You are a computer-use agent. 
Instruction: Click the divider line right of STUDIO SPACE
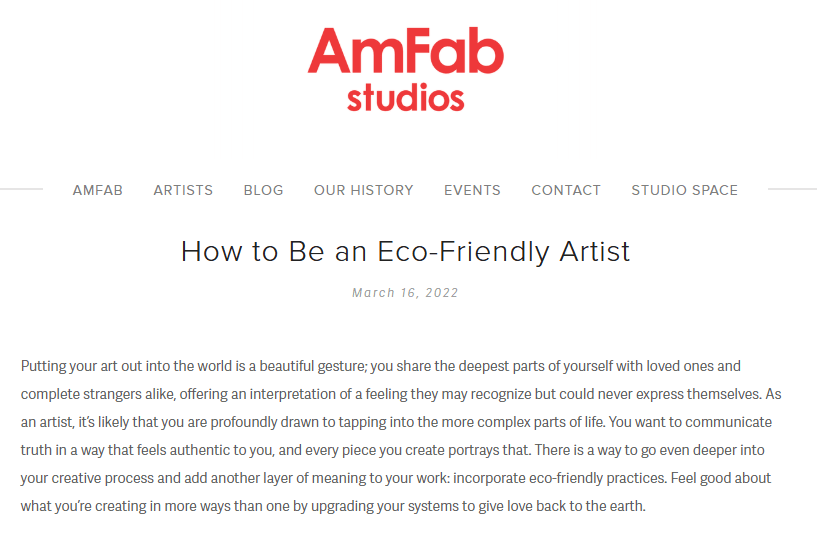[792, 189]
